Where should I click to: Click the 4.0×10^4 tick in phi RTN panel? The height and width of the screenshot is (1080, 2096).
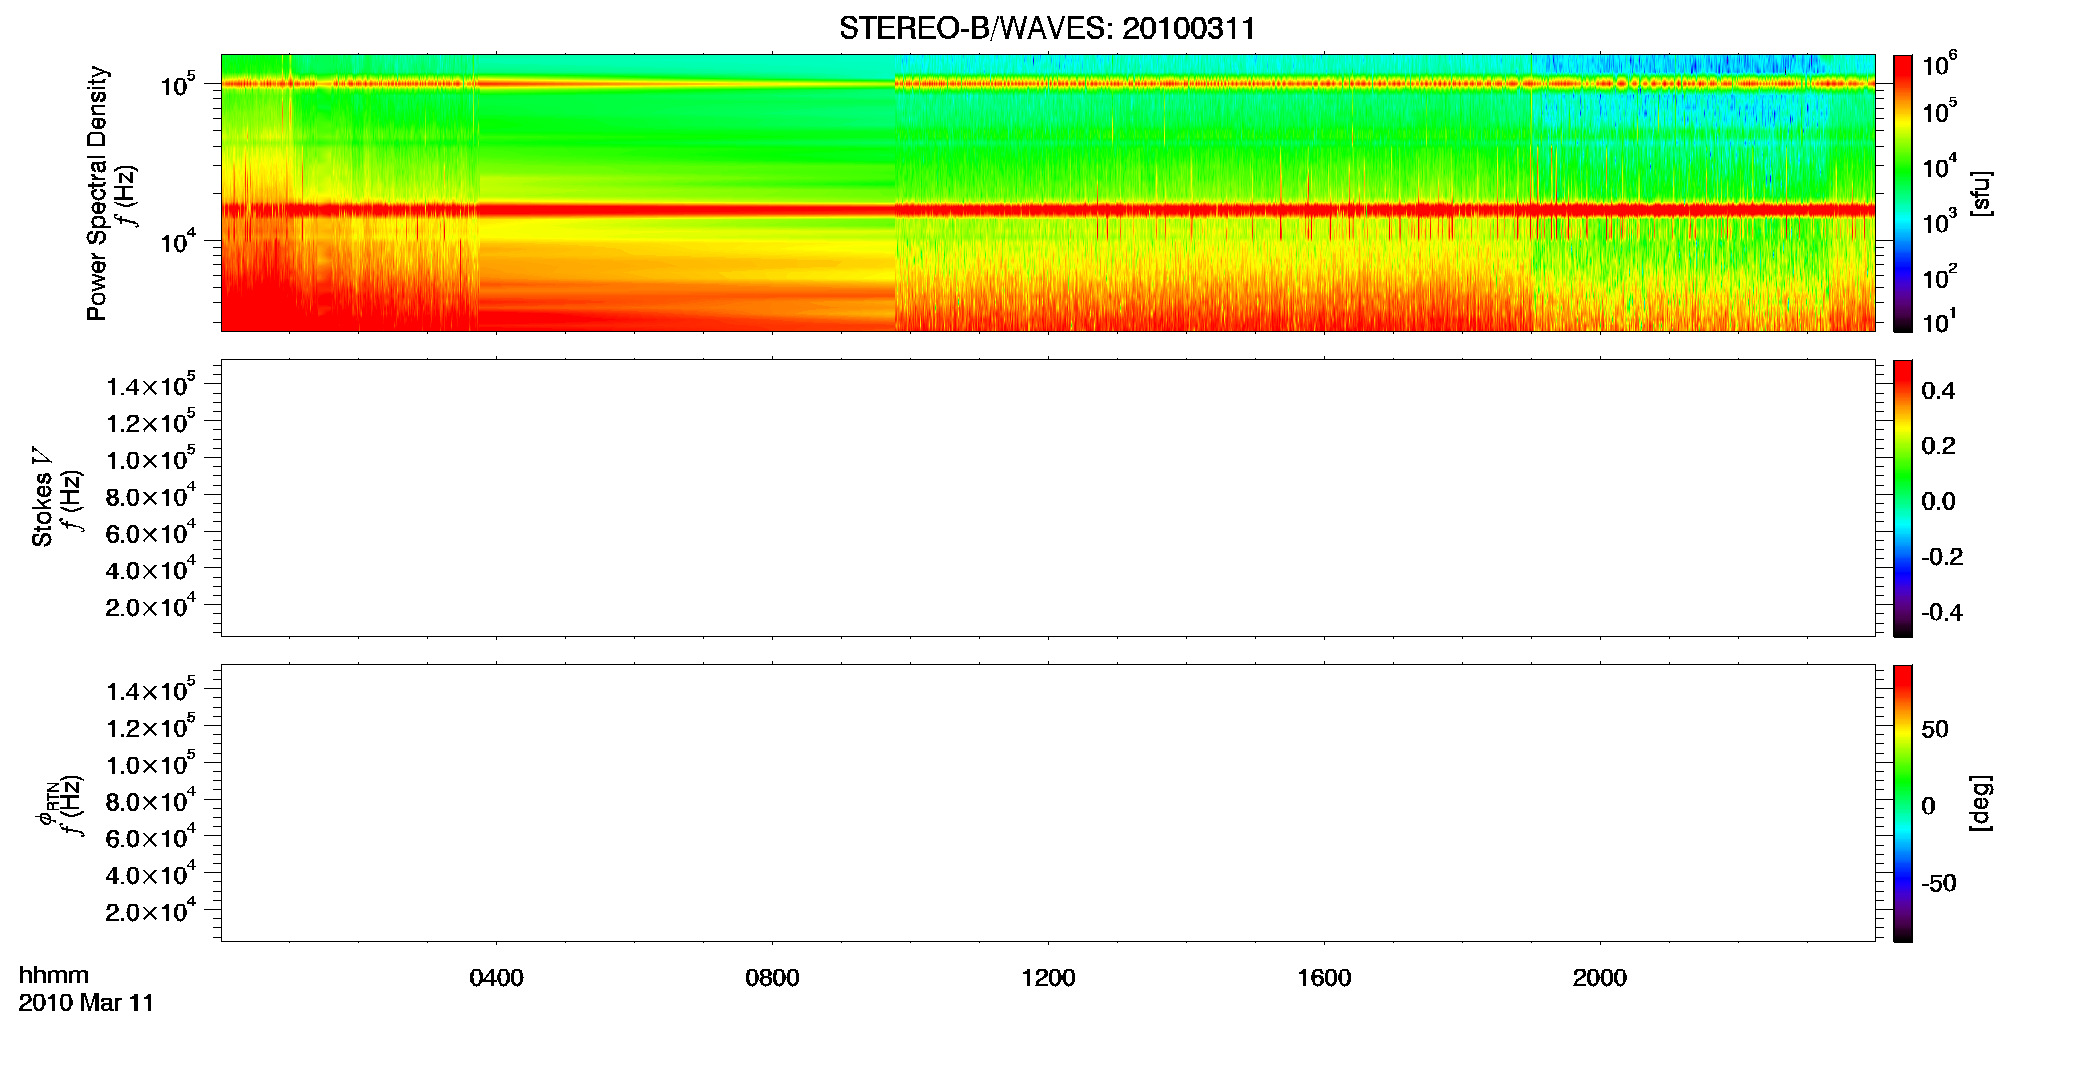pos(151,874)
